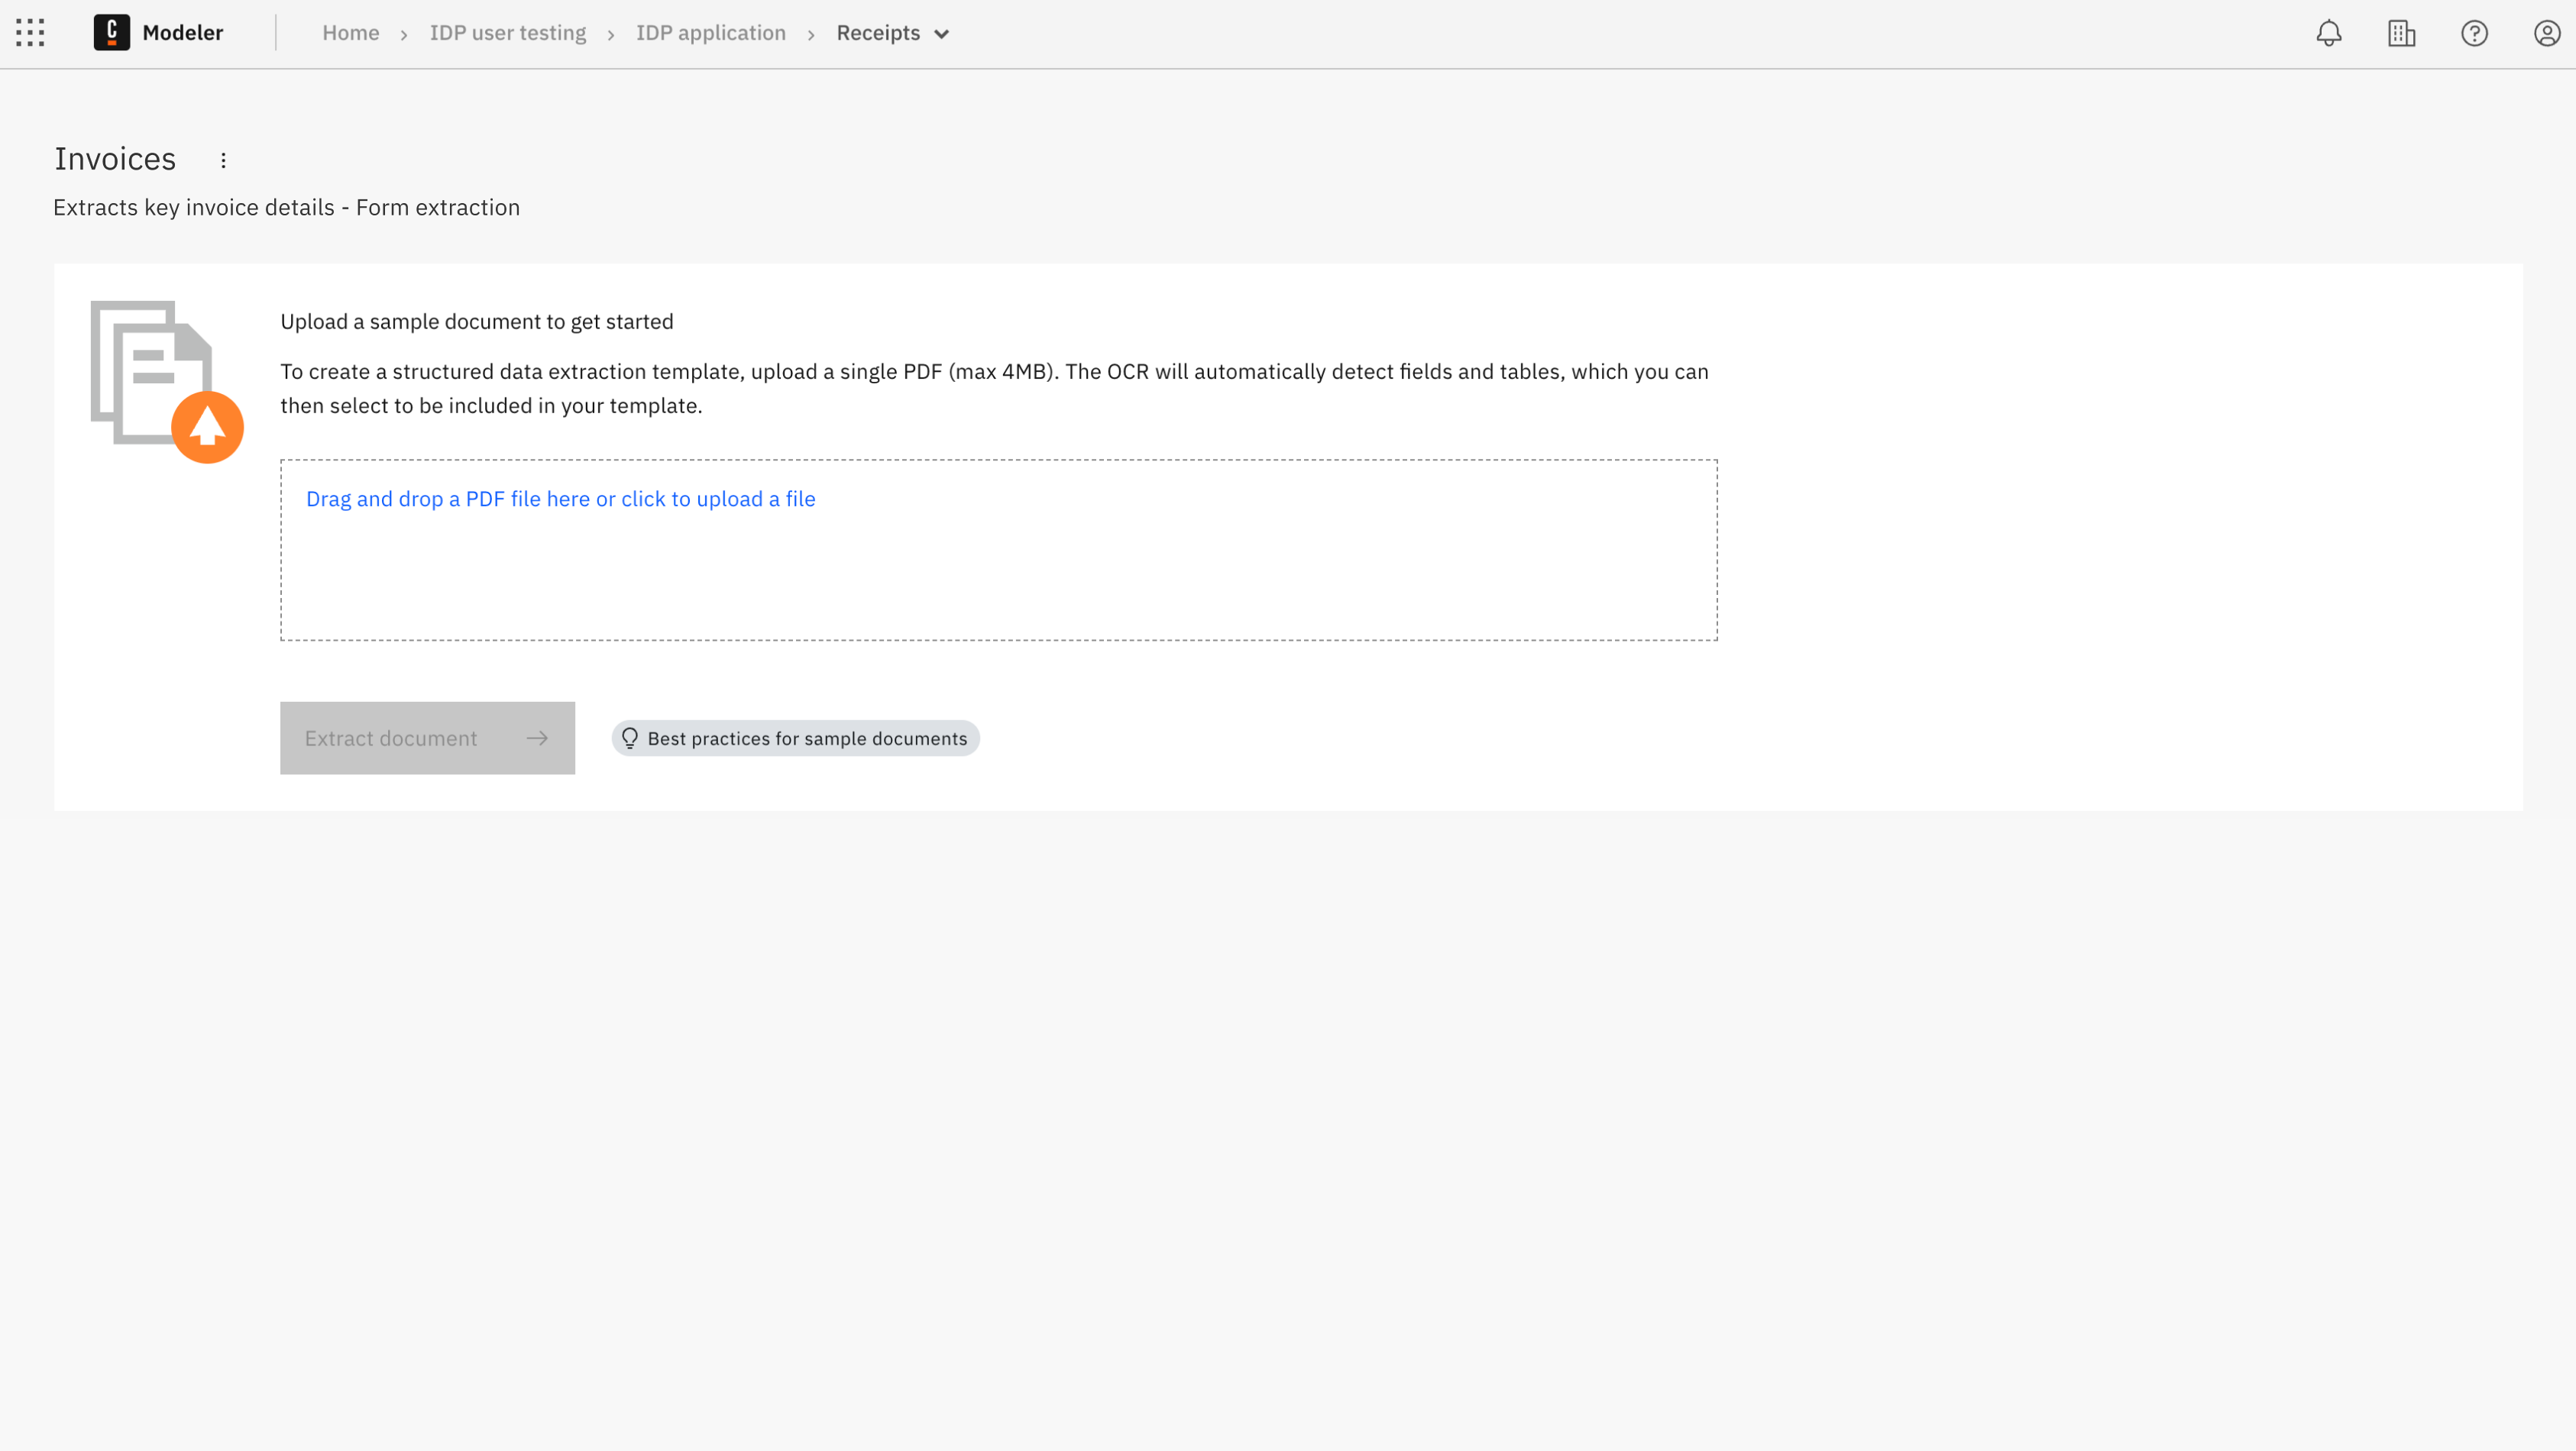Open Best practices for sample documents
2576x1451 pixels.
(806, 738)
